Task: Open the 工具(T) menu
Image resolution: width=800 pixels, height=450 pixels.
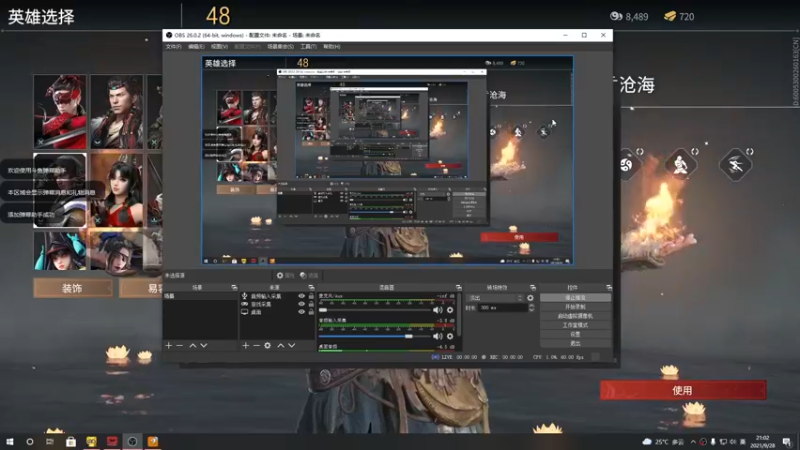Action: (308, 46)
